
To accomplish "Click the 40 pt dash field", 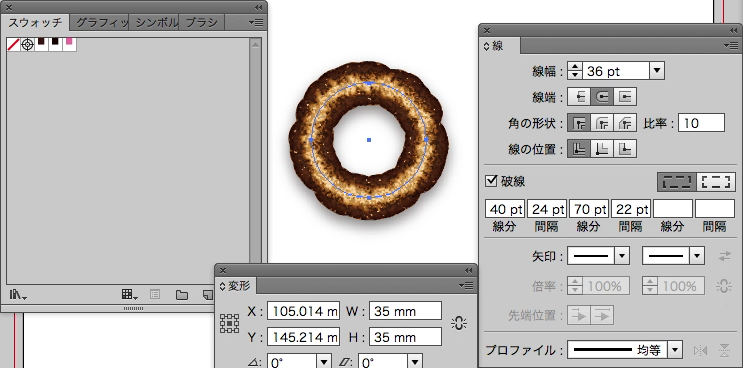I will (x=505, y=209).
